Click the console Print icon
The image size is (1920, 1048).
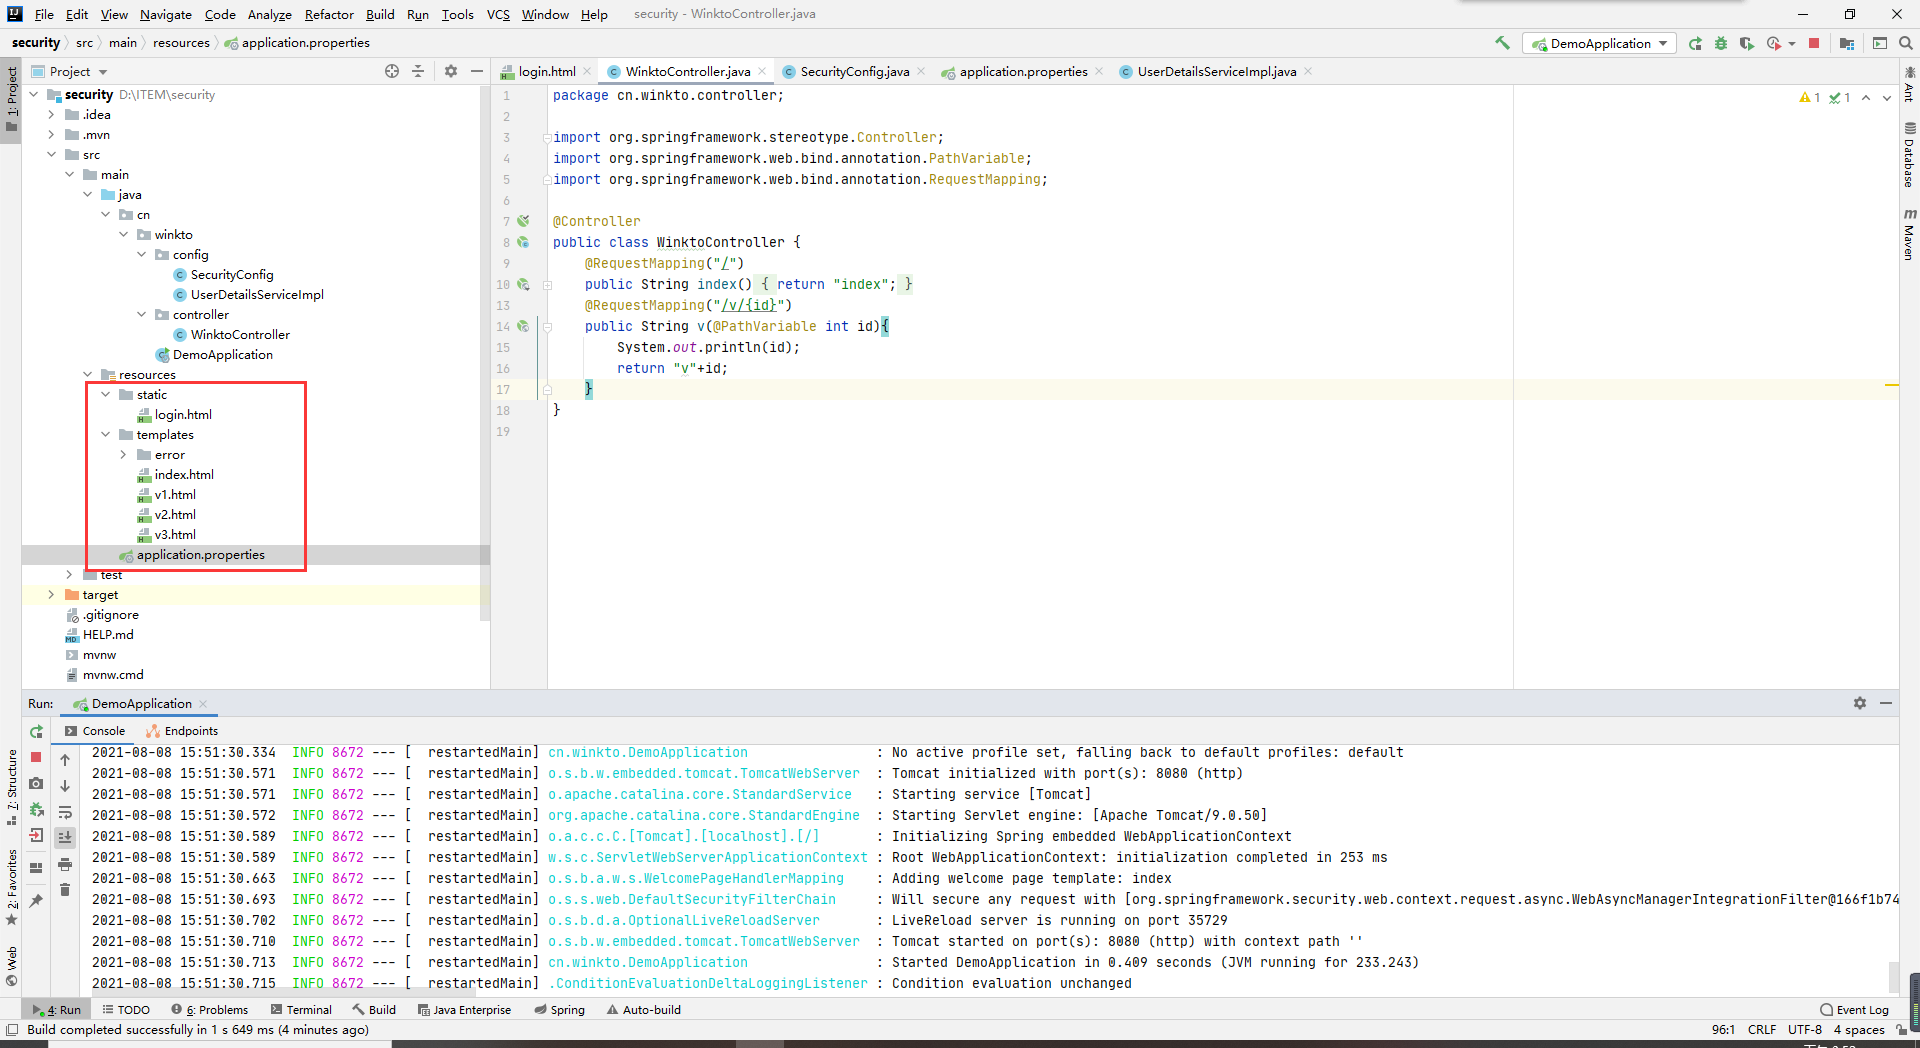click(x=65, y=864)
